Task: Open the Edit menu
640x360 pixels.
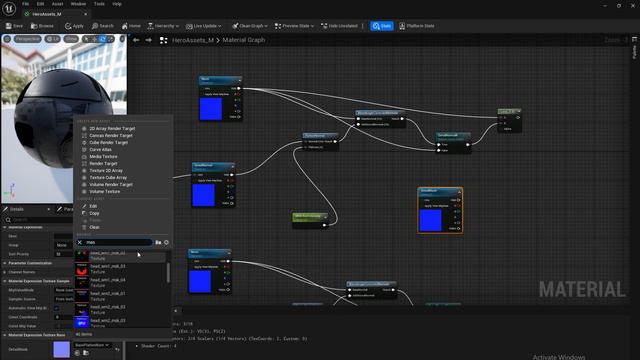Action: pos(40,4)
